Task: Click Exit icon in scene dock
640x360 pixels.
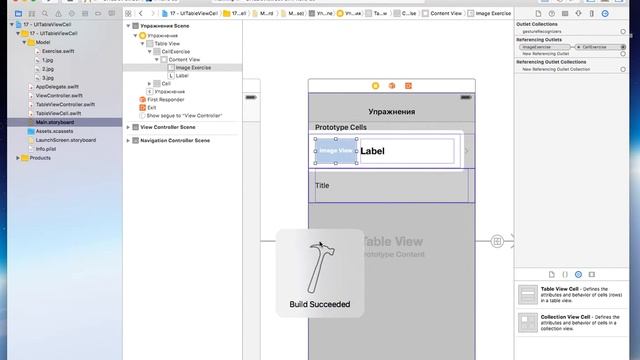Action: point(408,86)
